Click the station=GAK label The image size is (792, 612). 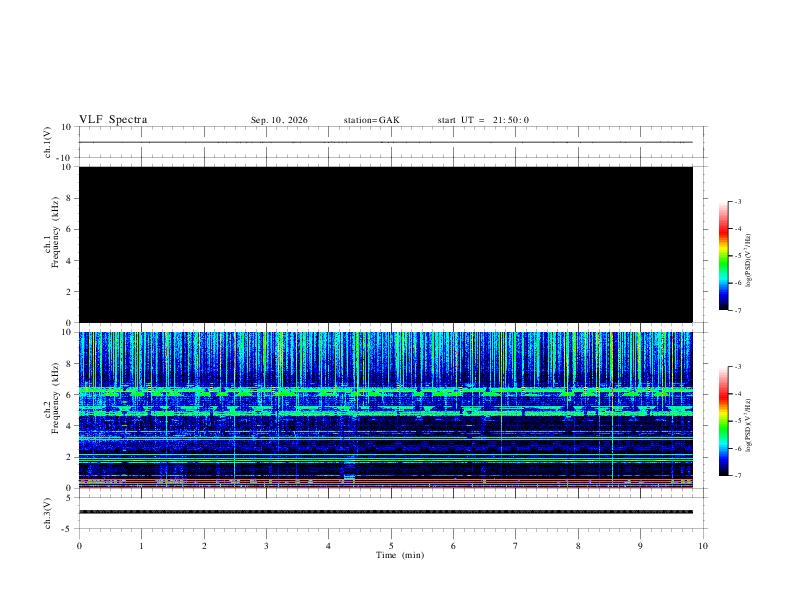(x=371, y=120)
